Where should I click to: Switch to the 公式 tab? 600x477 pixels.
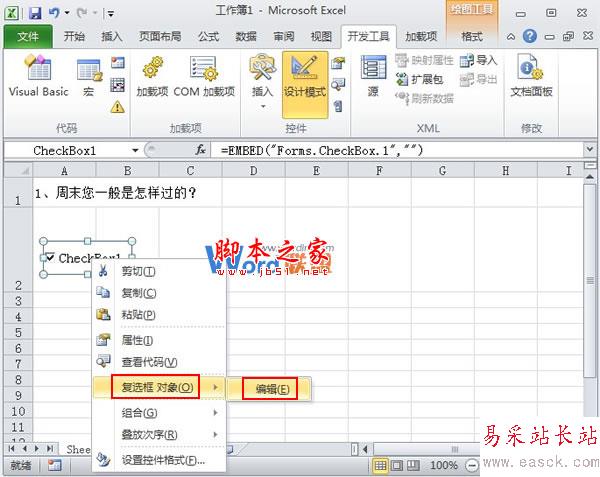(209, 37)
